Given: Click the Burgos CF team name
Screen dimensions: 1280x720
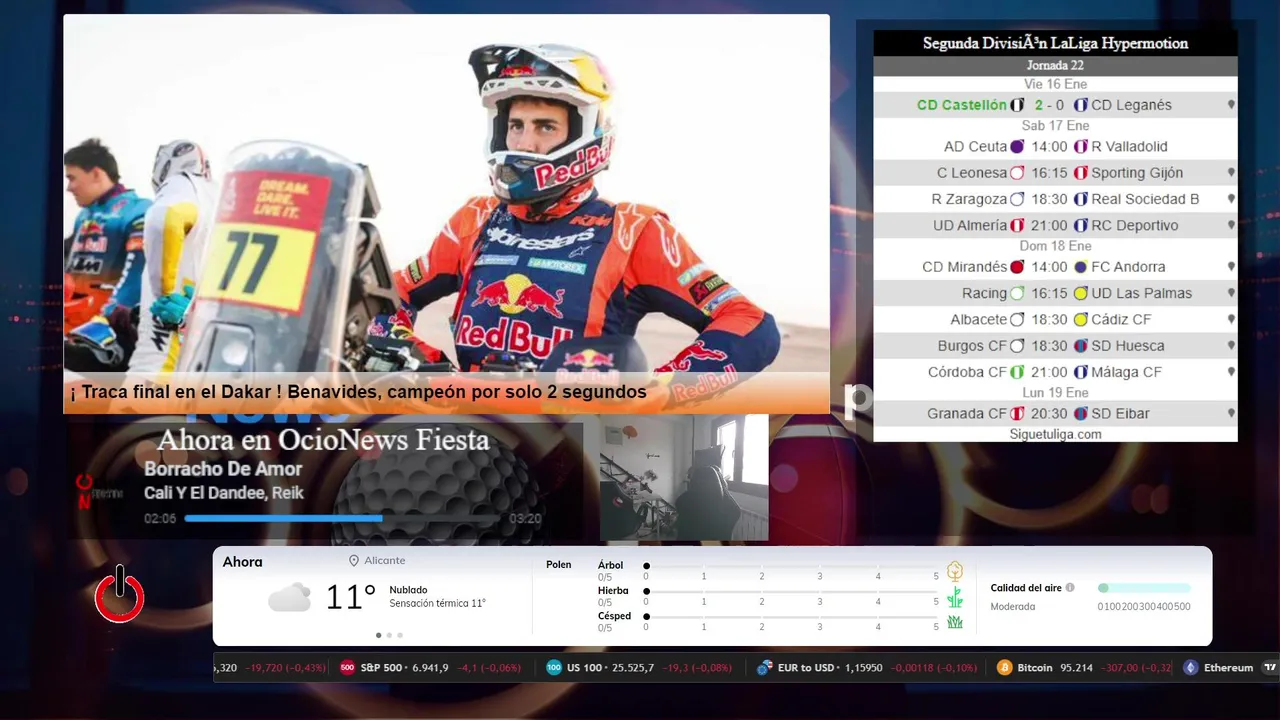Looking at the screenshot, I should click(972, 346).
